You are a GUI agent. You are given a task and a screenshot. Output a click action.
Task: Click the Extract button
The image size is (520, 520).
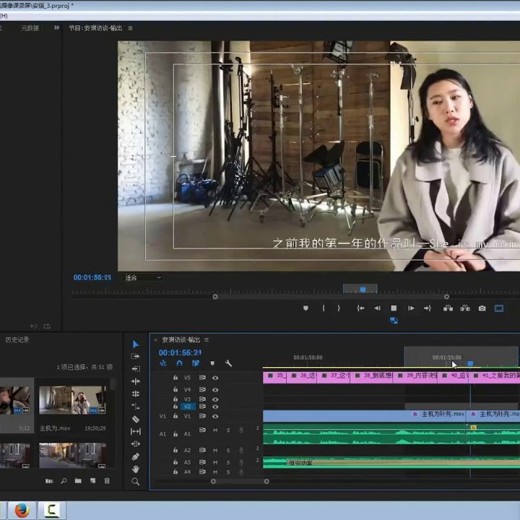point(465,308)
